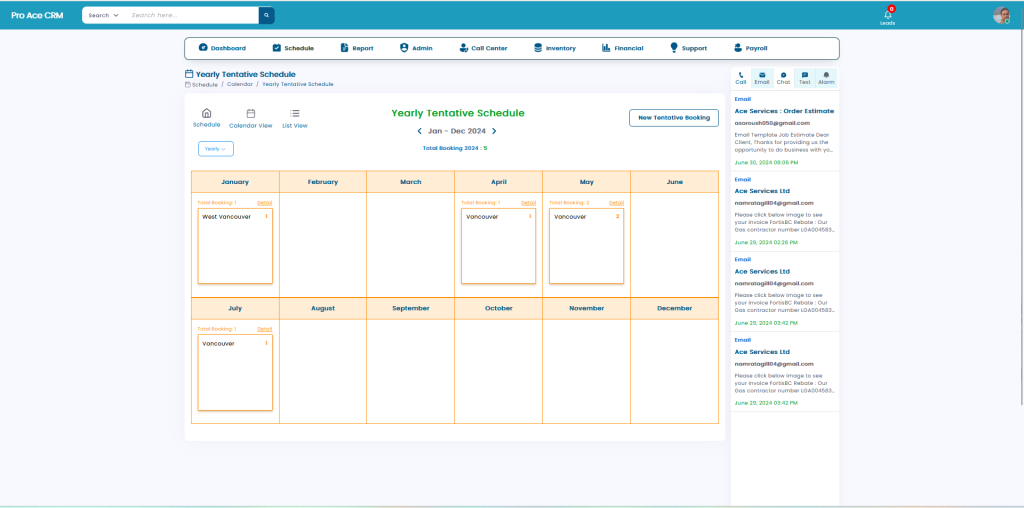Open the Payroll menu
The width and height of the screenshot is (1024, 508).
point(750,48)
